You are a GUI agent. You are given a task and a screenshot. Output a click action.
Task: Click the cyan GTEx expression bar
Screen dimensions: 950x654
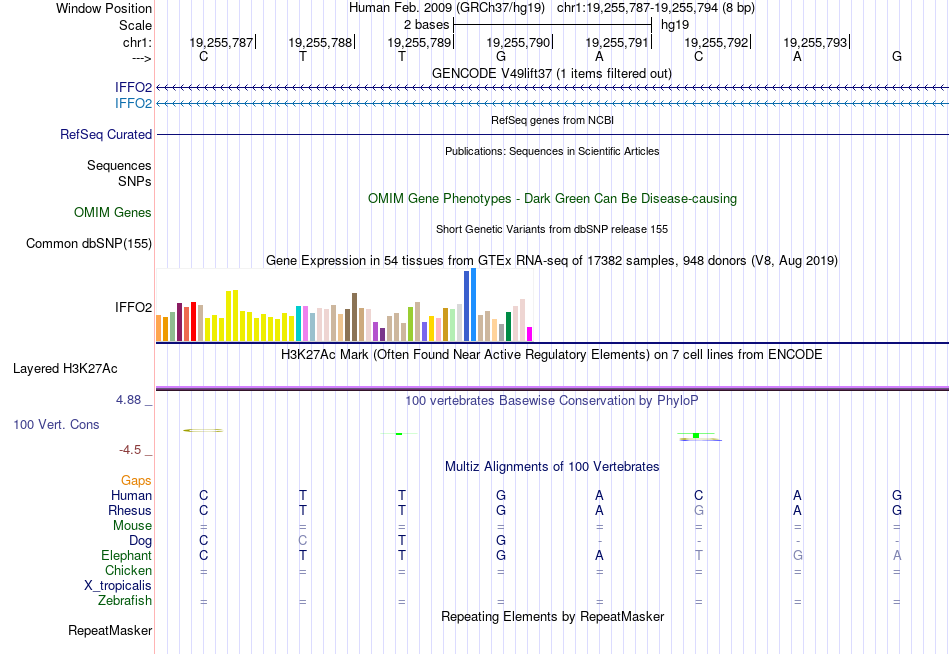(x=299, y=324)
